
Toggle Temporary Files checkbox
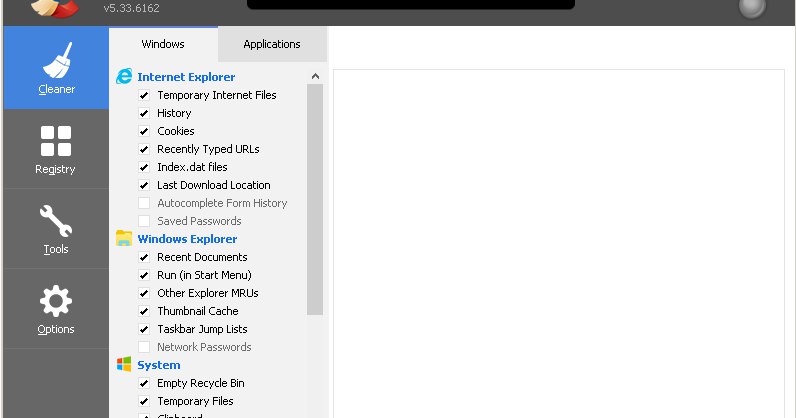point(144,401)
